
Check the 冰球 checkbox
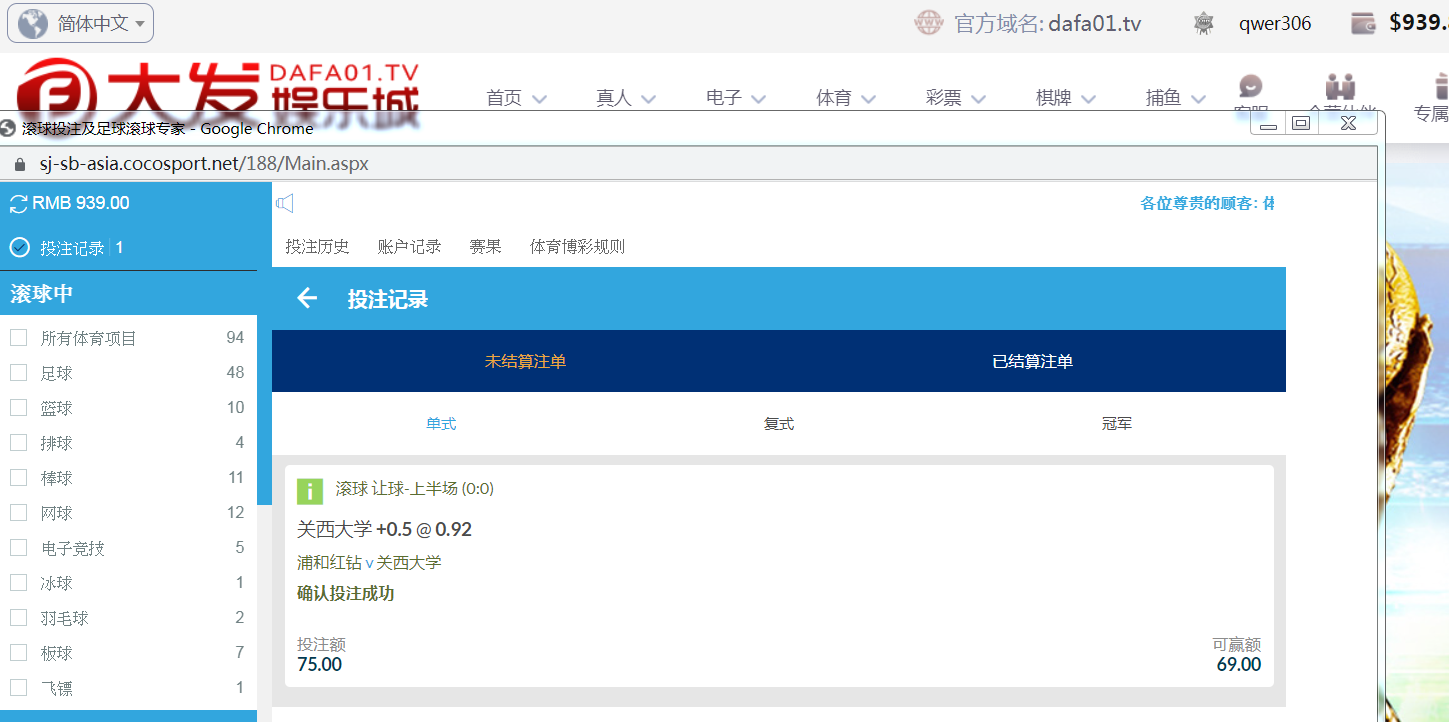(x=18, y=583)
